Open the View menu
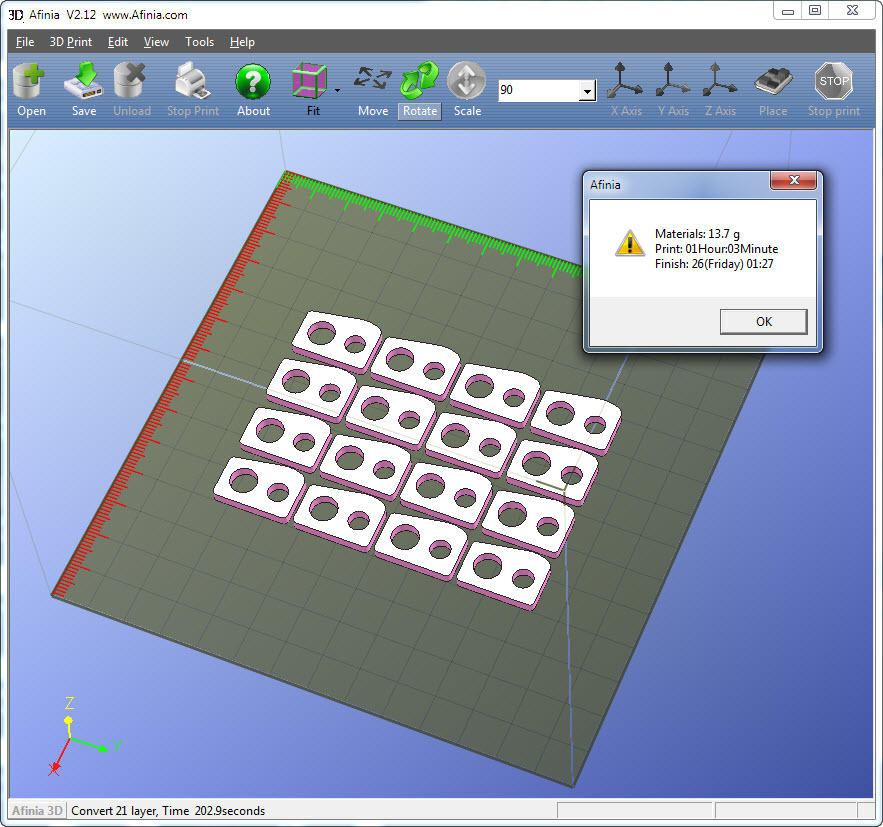The width and height of the screenshot is (883, 827). coord(156,42)
